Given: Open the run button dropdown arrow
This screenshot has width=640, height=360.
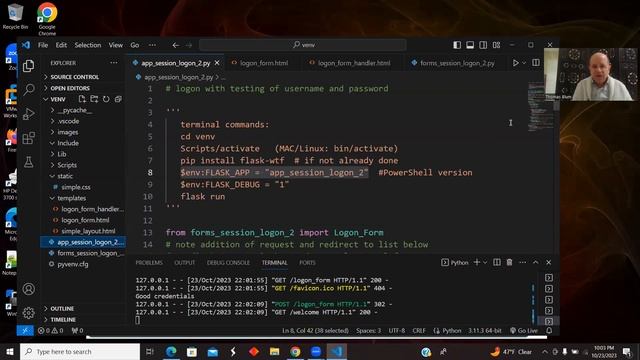Looking at the screenshot, I should [524, 63].
